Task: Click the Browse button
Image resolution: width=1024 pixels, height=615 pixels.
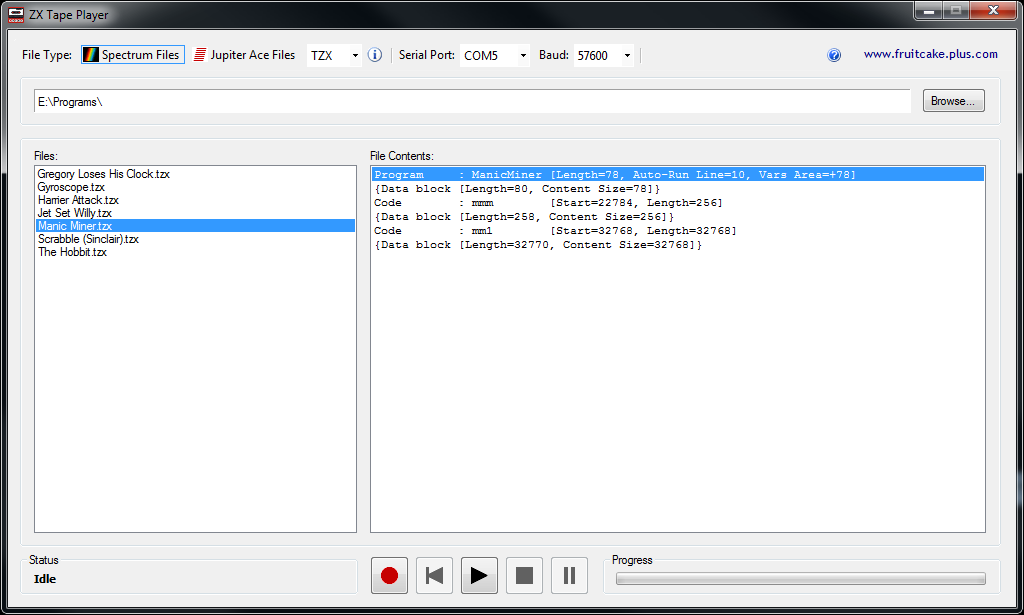Action: [953, 101]
